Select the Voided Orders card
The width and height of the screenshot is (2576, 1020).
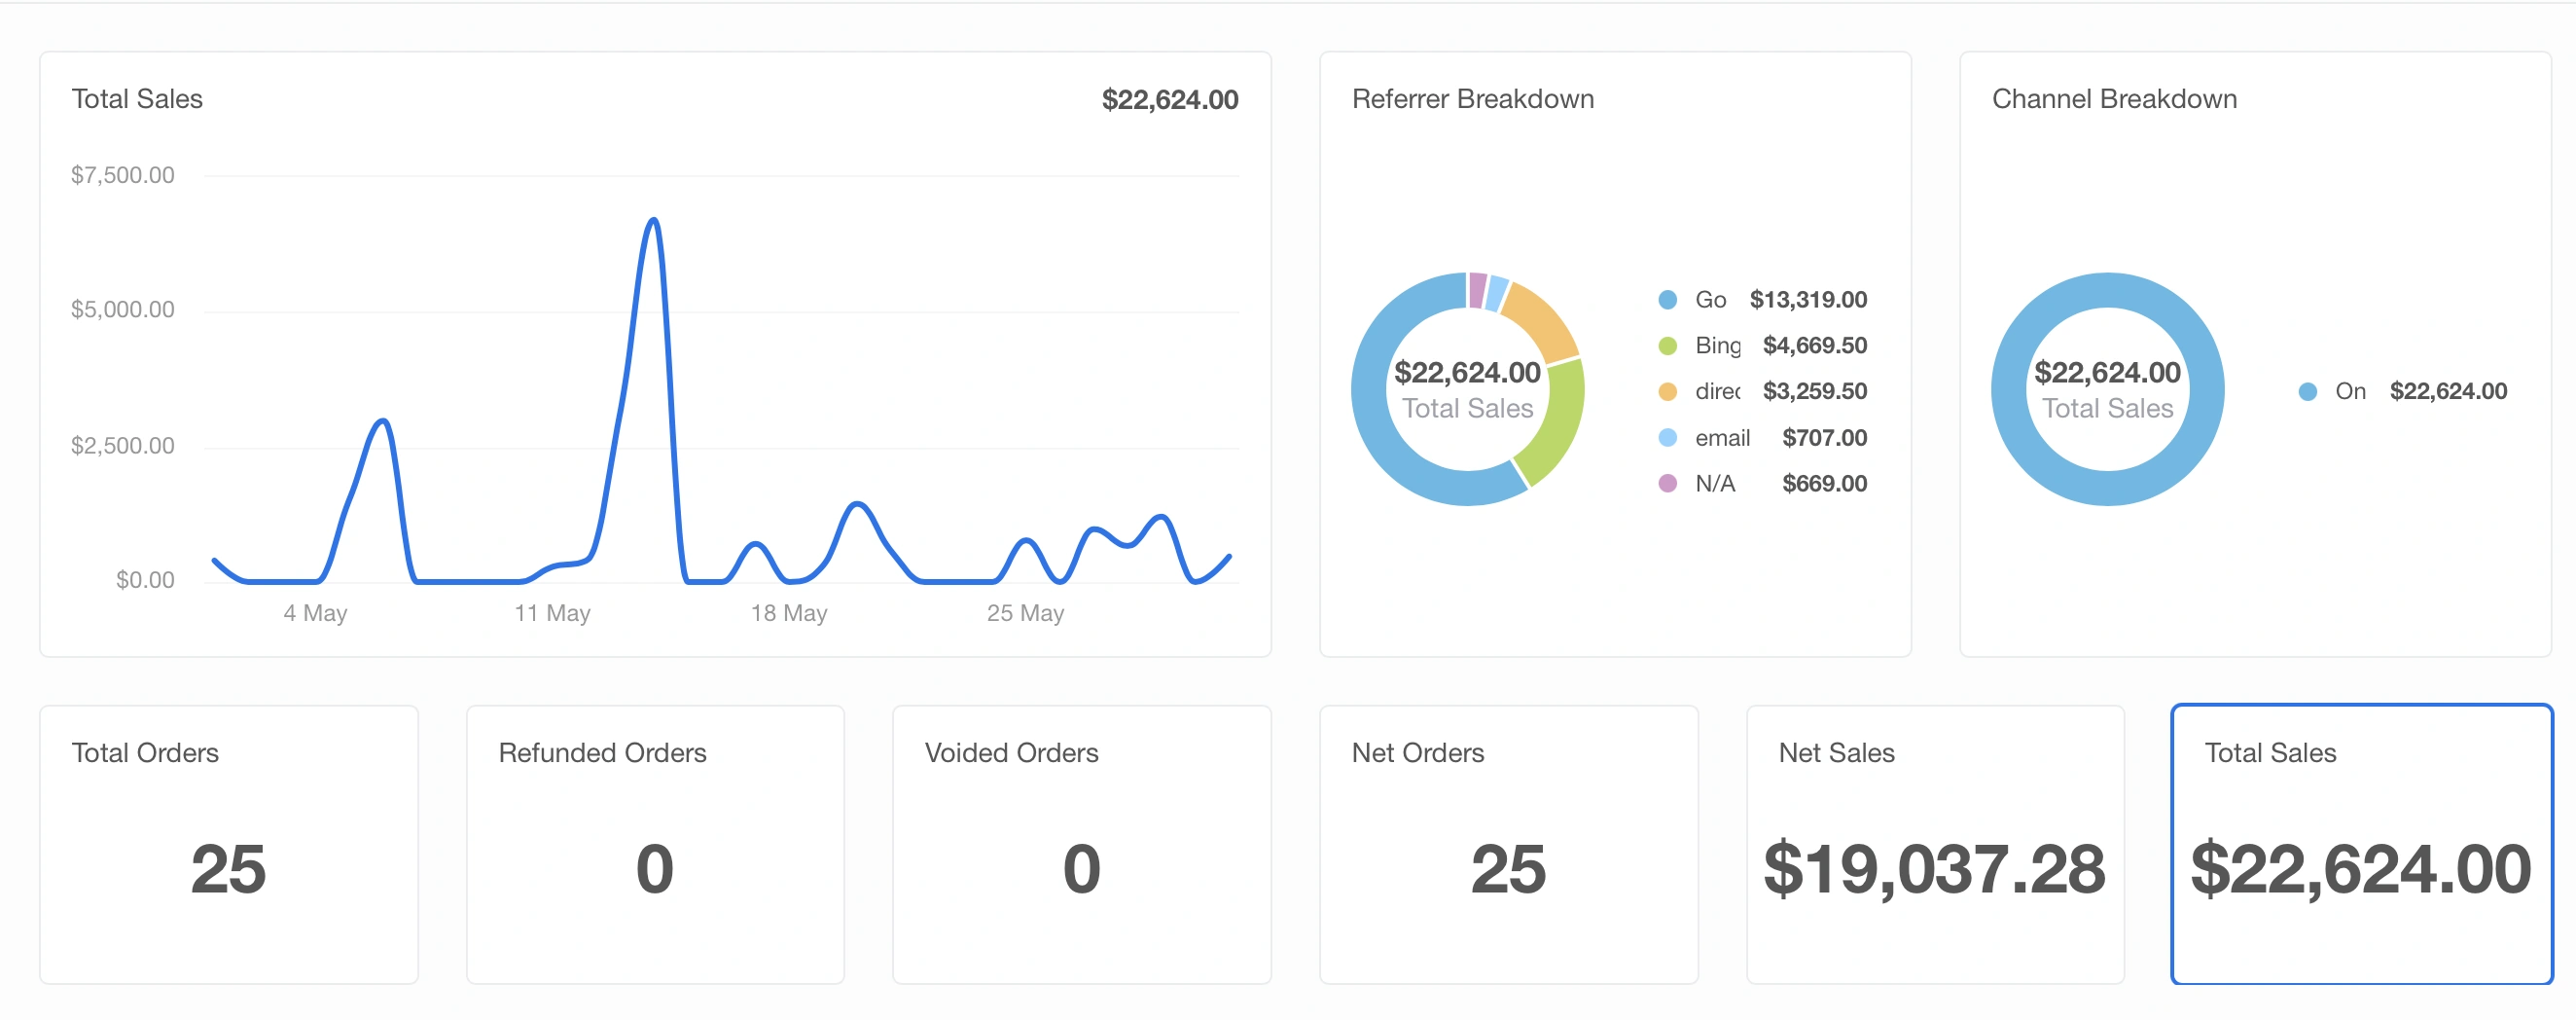point(1081,845)
